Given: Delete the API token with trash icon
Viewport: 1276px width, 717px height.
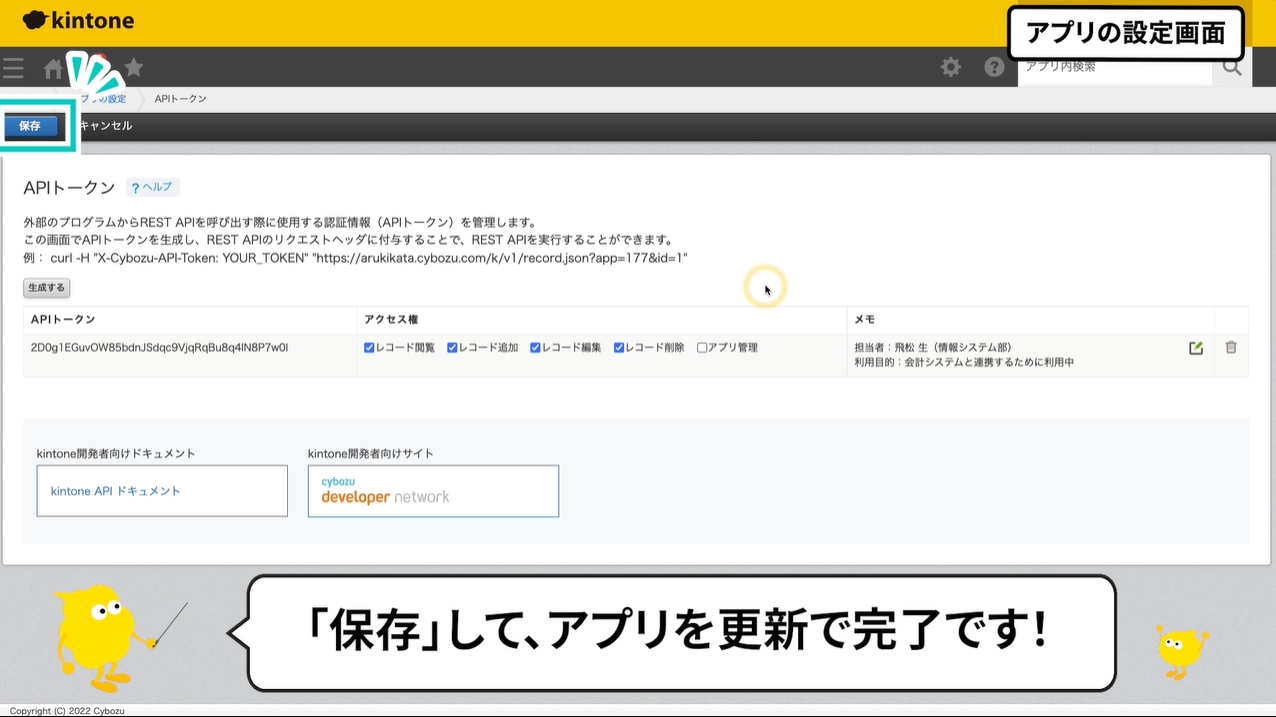Looking at the screenshot, I should pos(1231,347).
